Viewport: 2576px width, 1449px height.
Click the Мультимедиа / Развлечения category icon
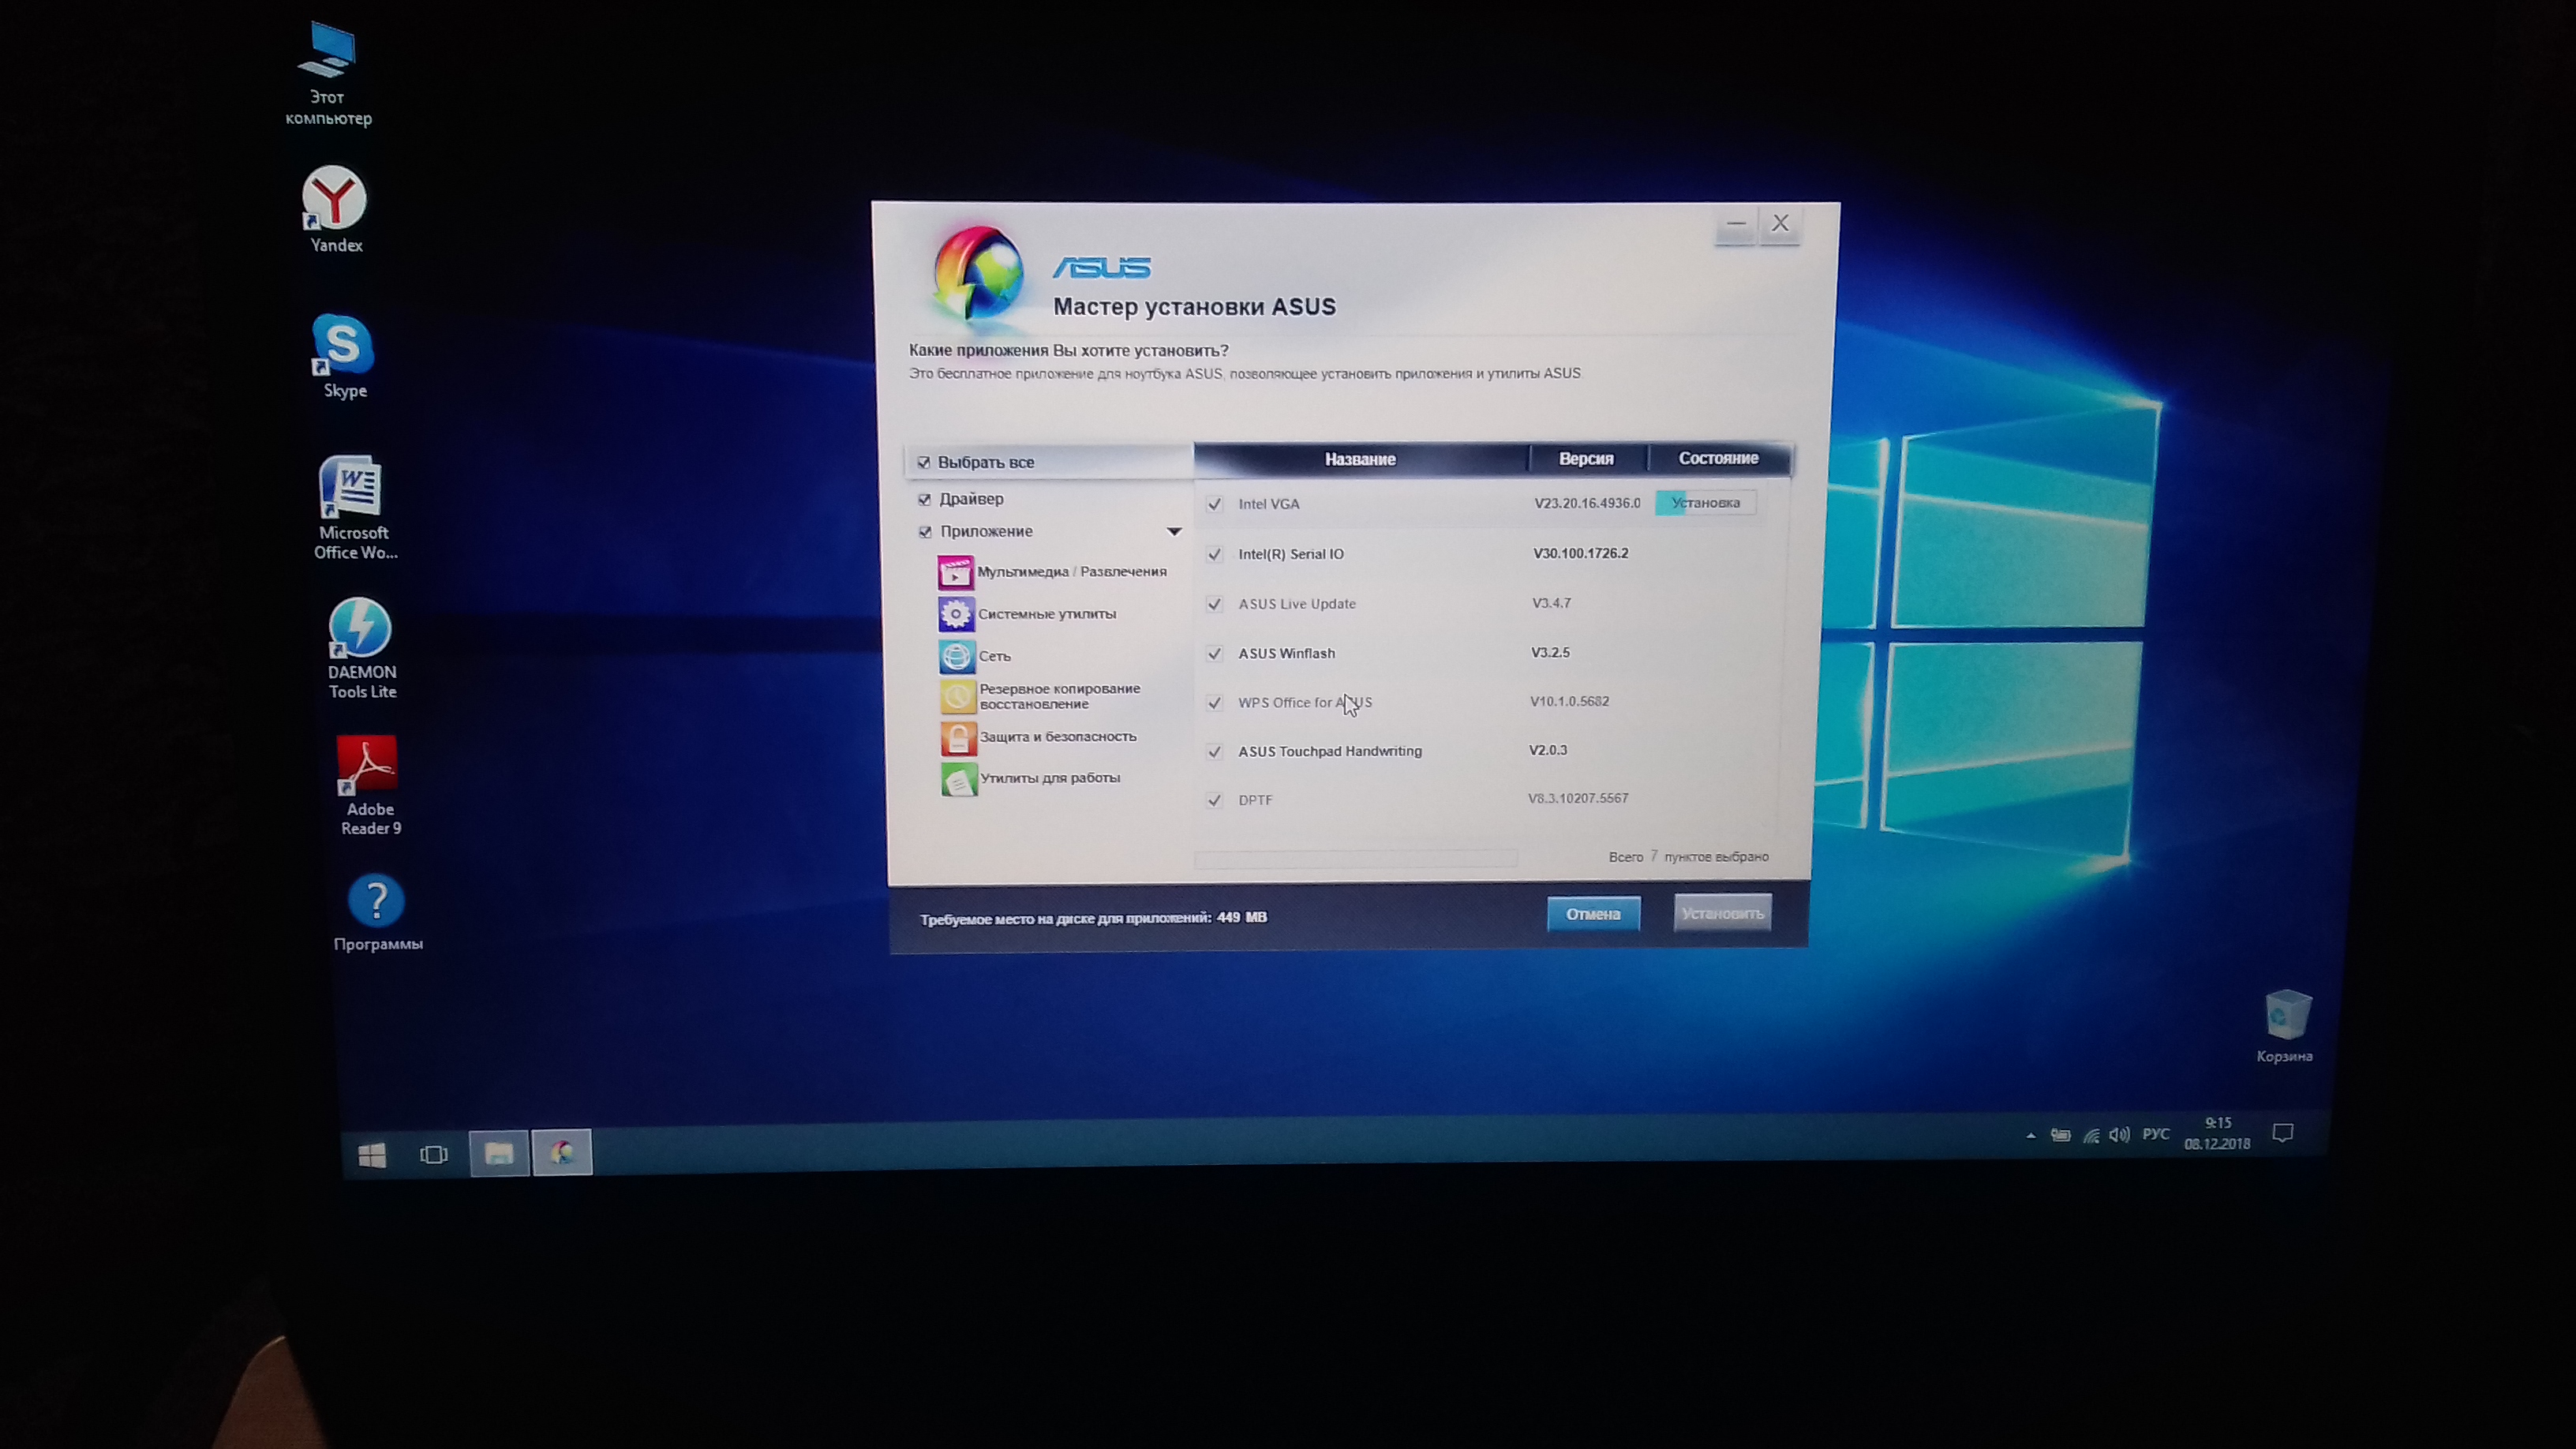tap(956, 572)
